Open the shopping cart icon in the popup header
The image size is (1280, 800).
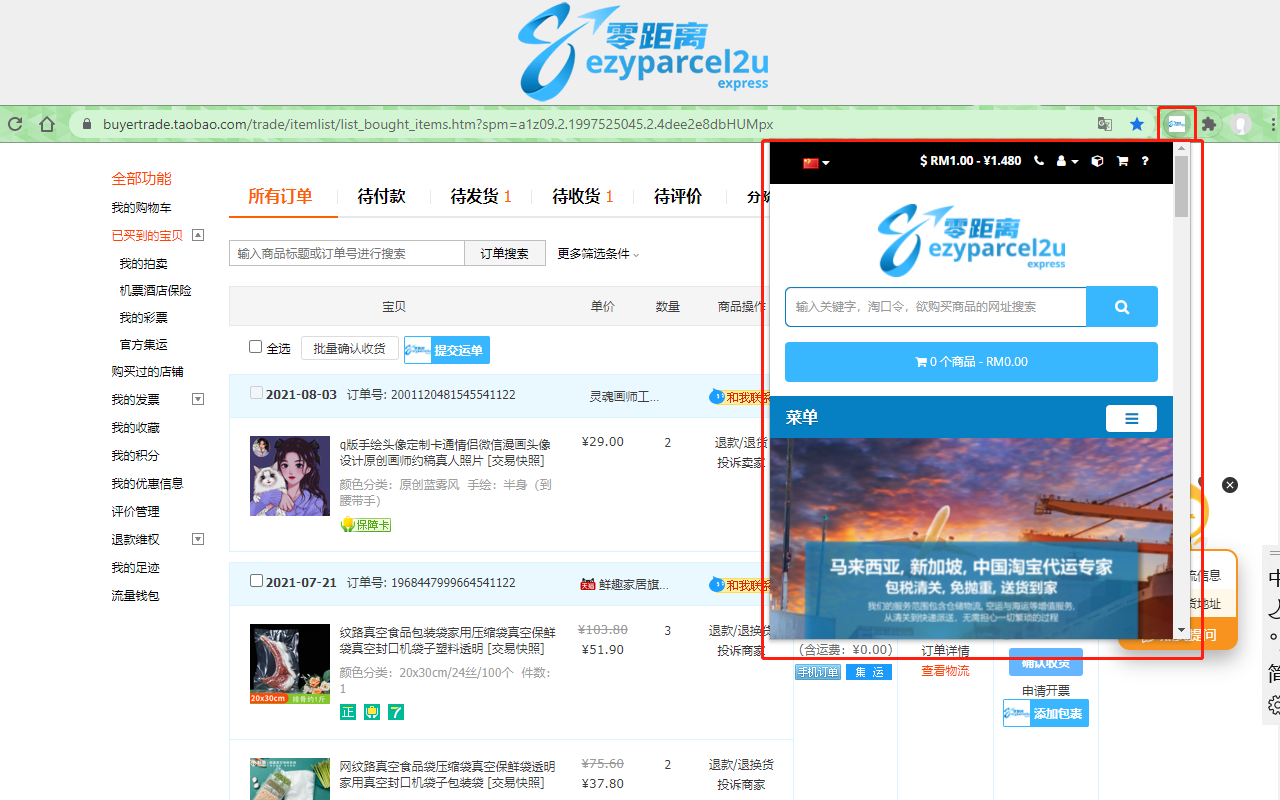(1122, 161)
